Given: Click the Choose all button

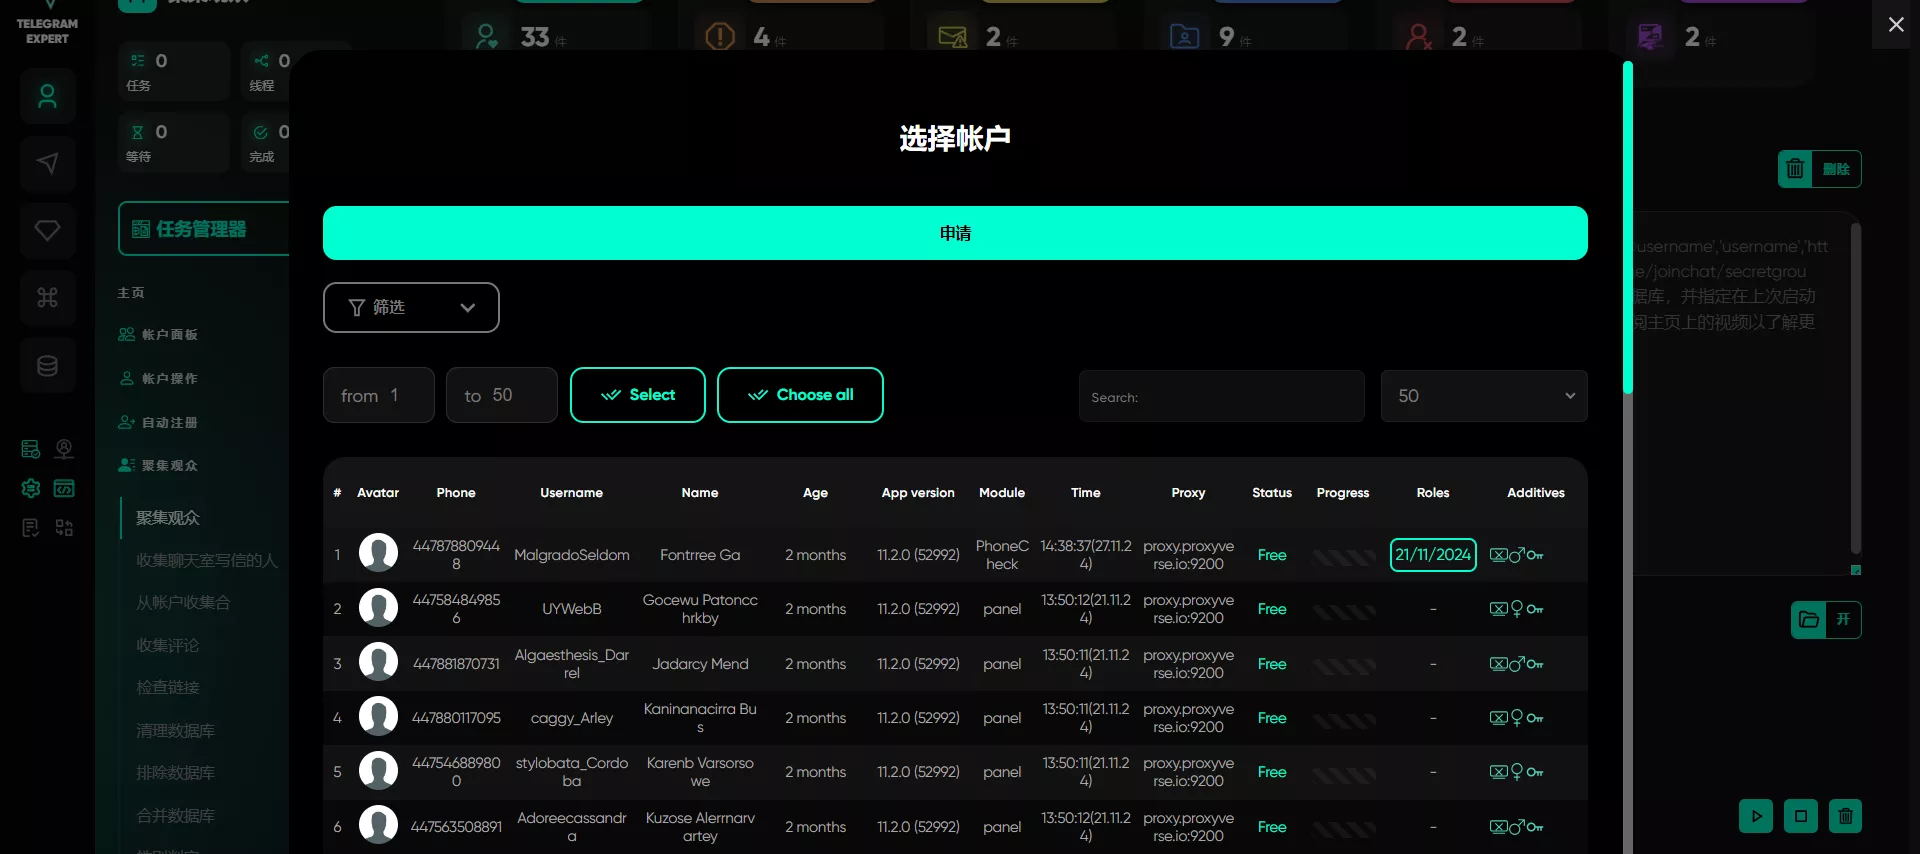Looking at the screenshot, I should [800, 395].
